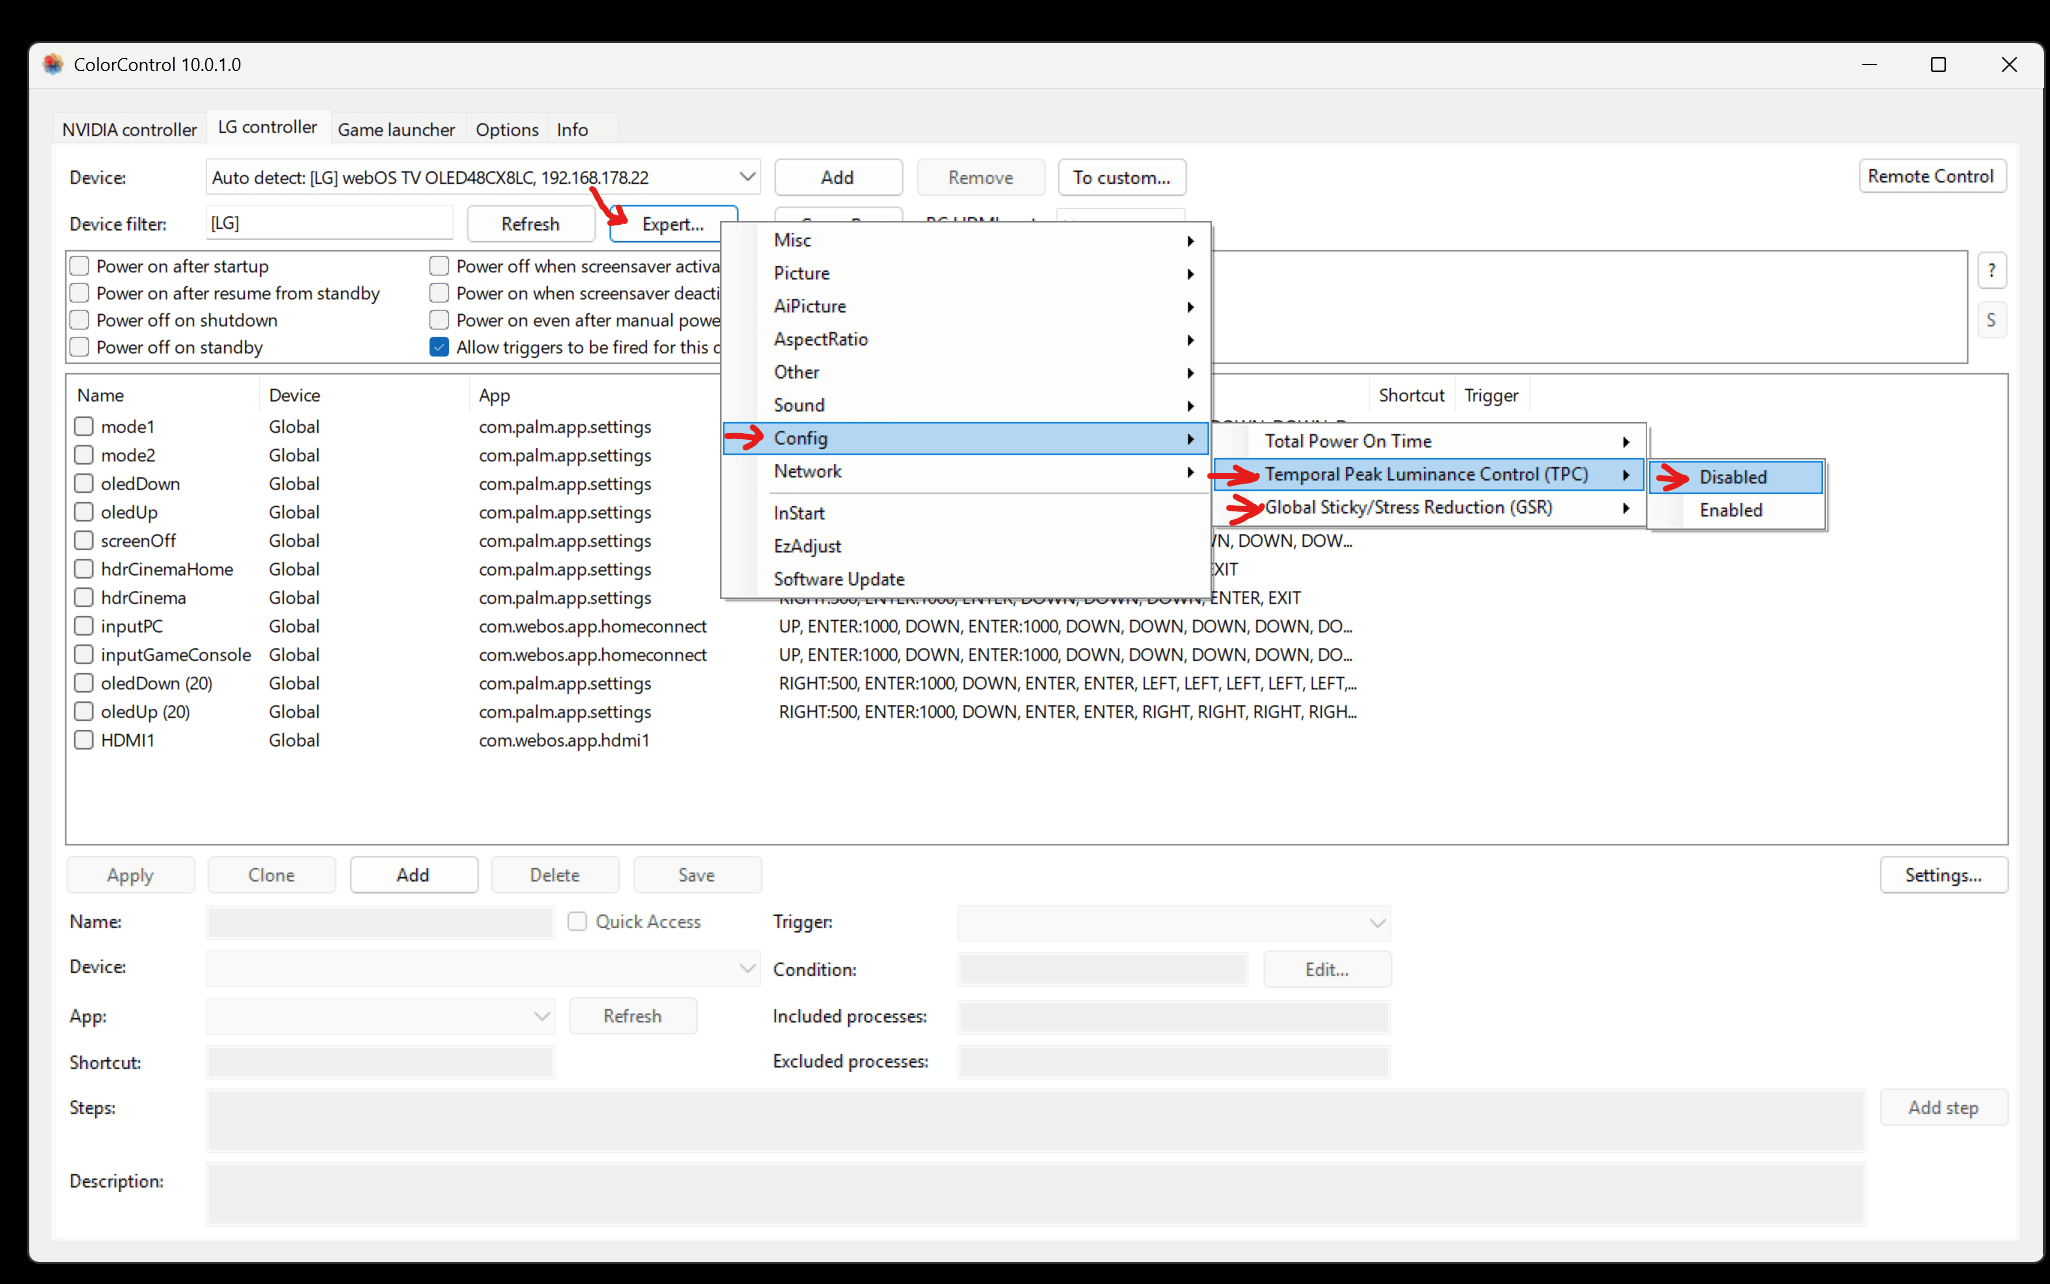Open the Remote Control button
Screen dimensions: 2050x1284
coord(1931,176)
